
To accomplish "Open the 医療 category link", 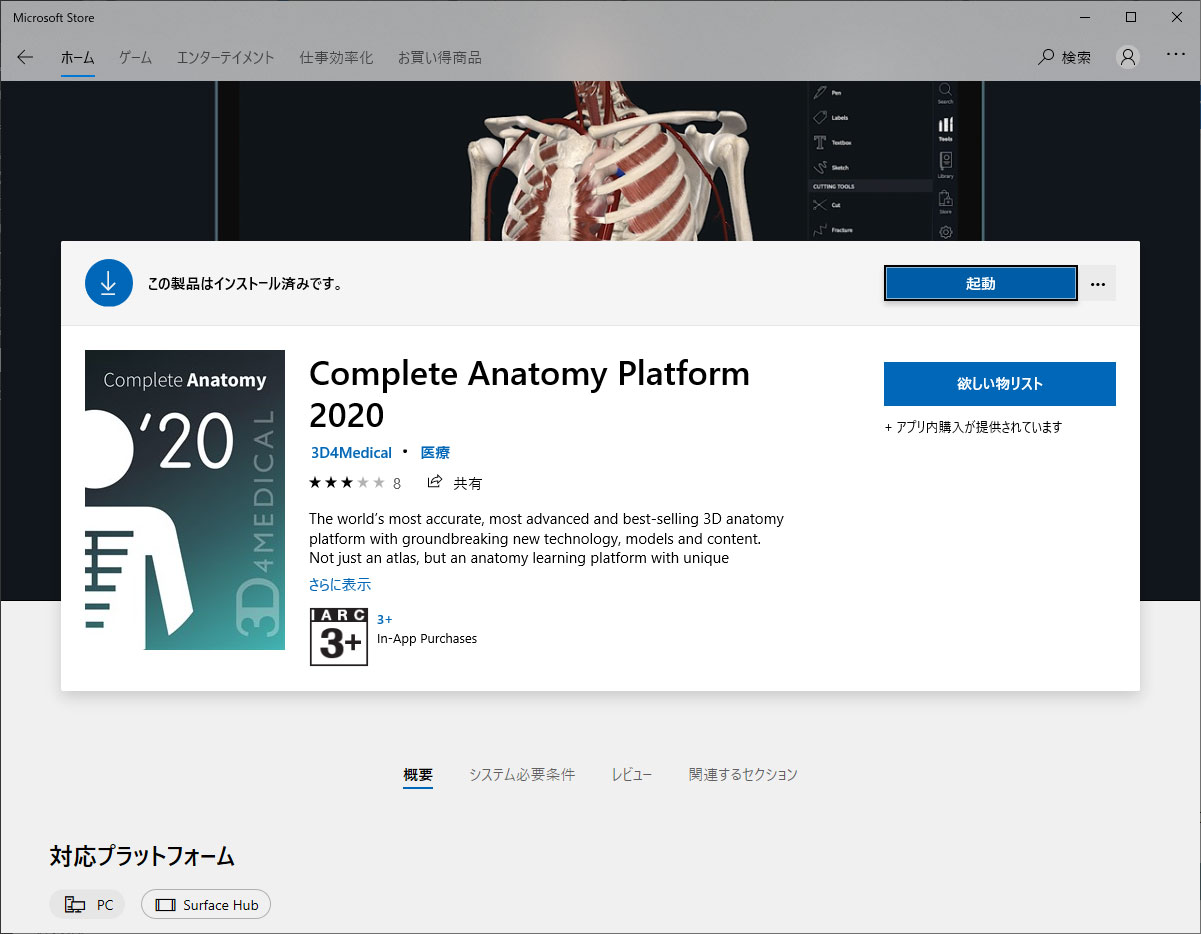I will point(435,453).
